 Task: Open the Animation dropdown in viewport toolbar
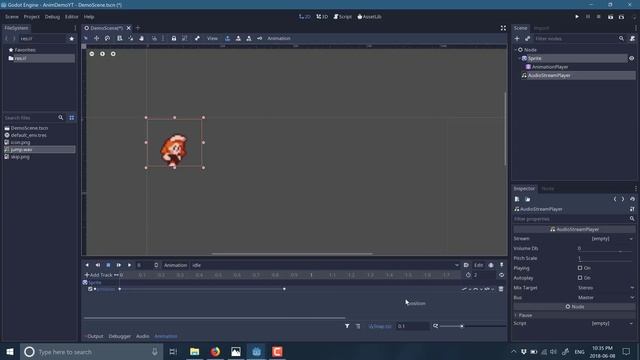[x=279, y=38]
